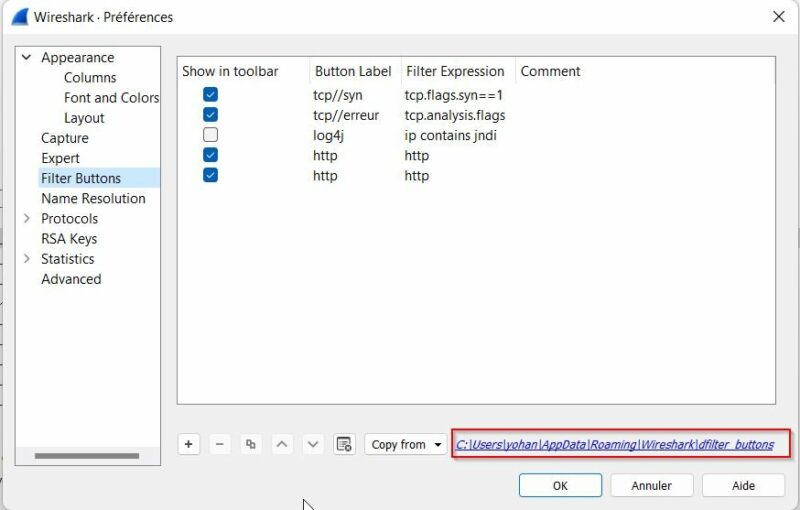Viewport: 800px width, 510px height.
Task: Select RSA Keys preferences
Action: coord(69,239)
